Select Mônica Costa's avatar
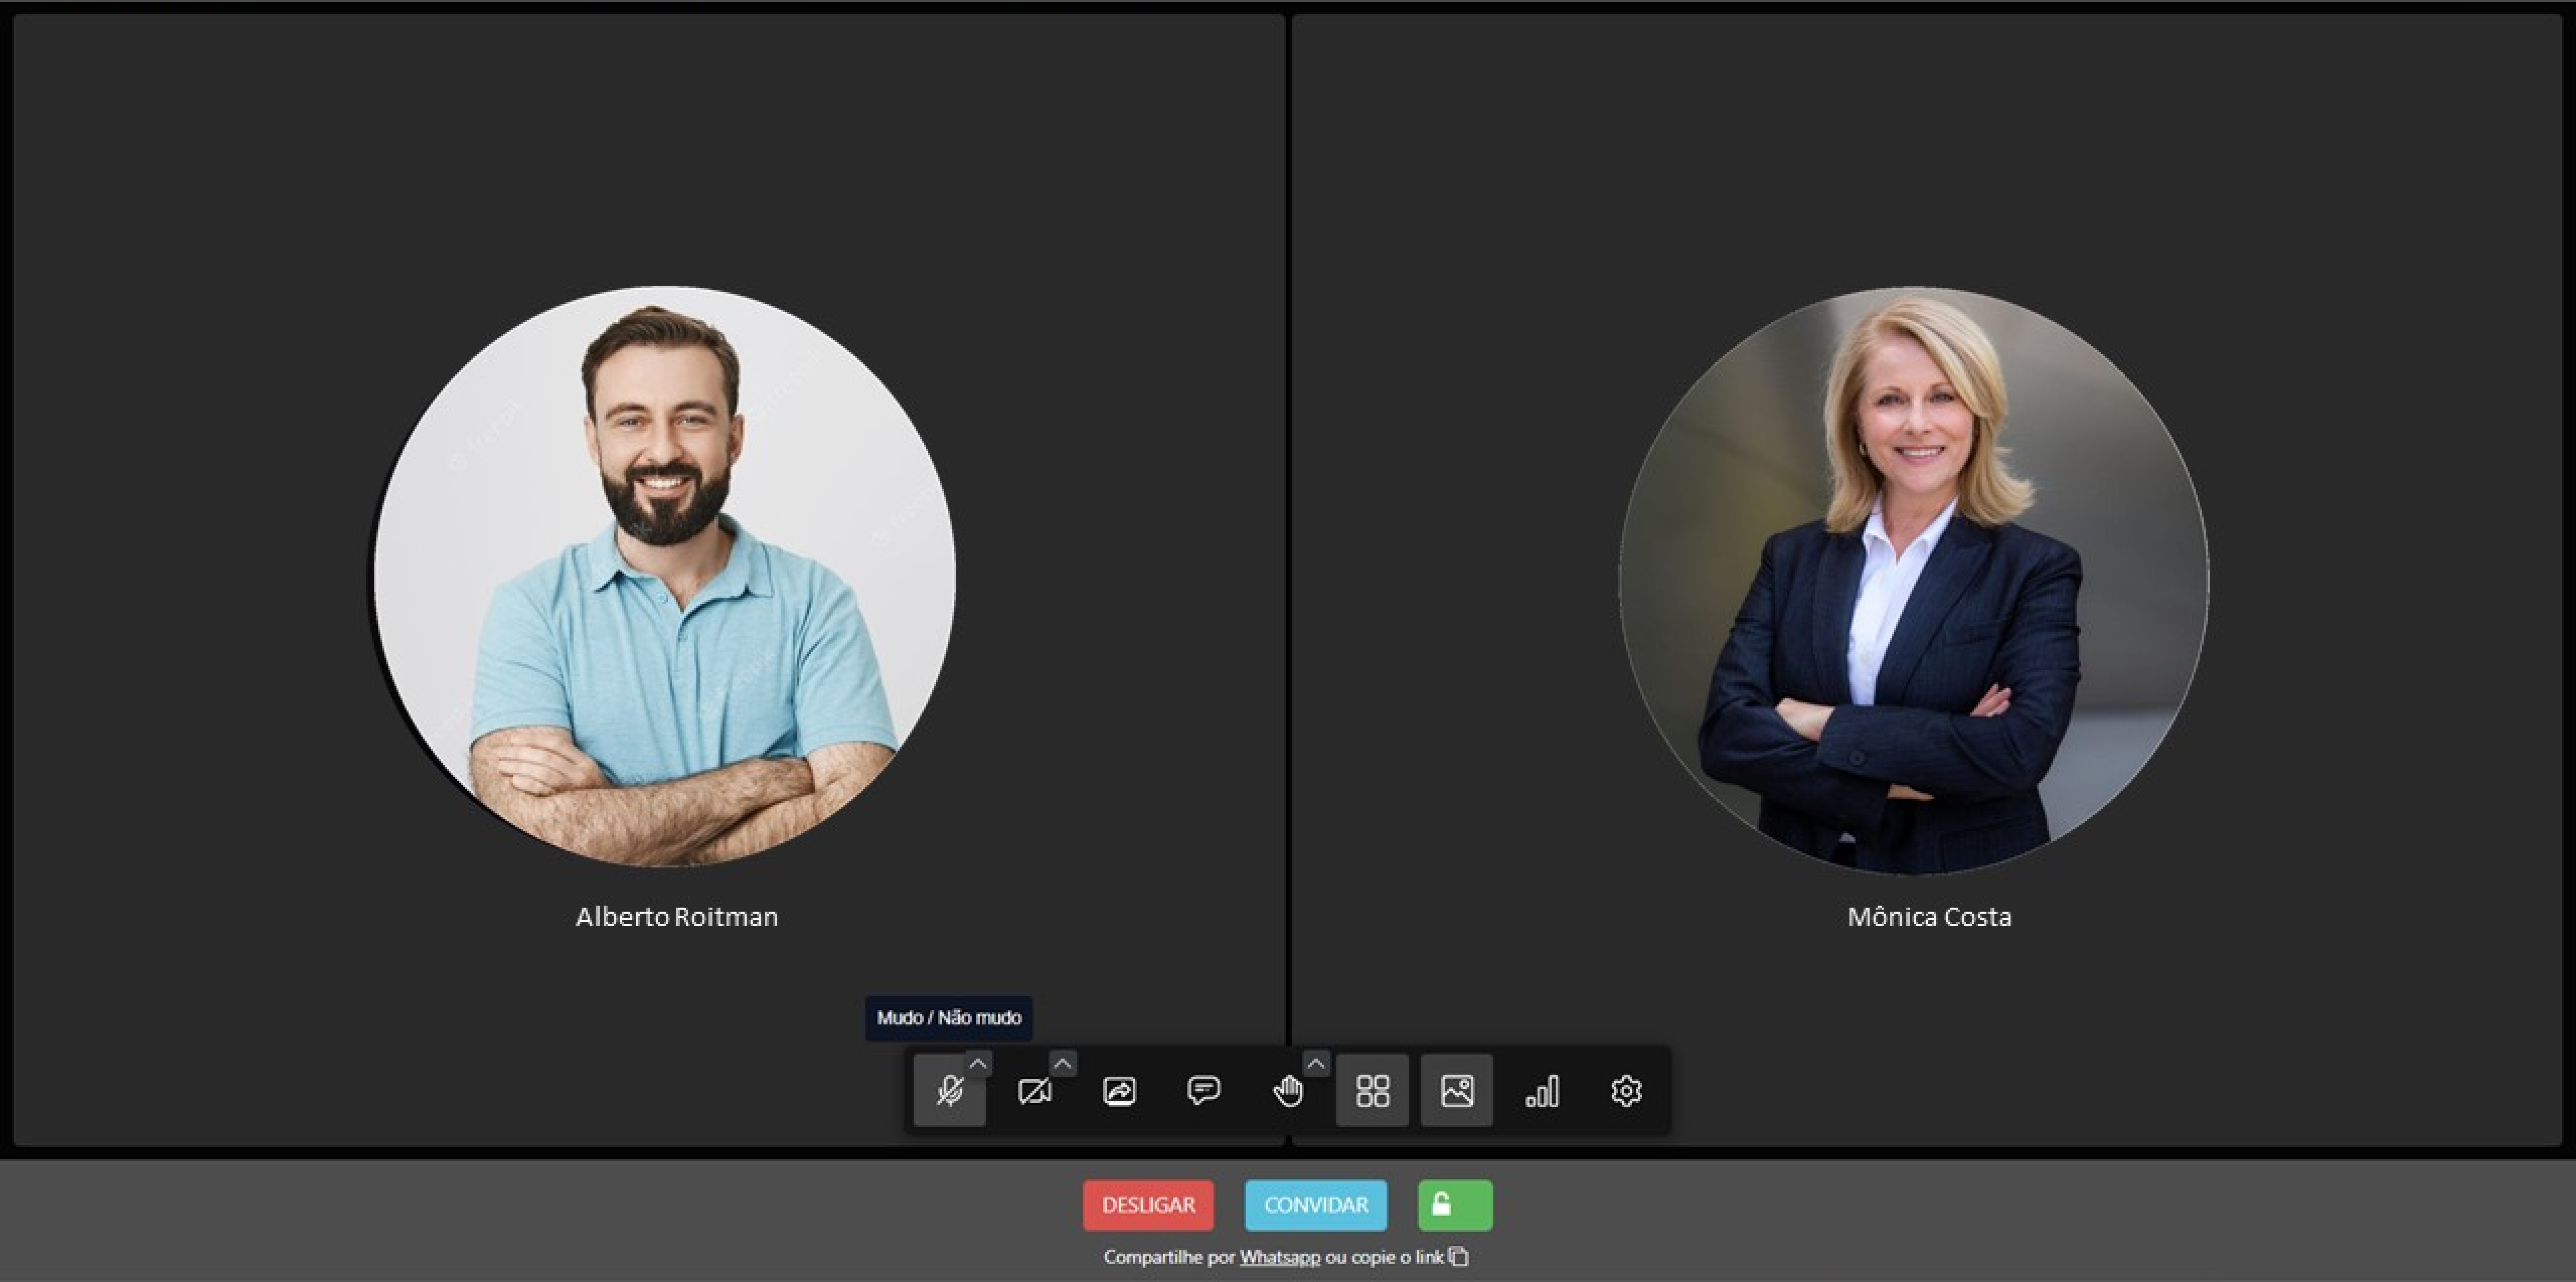 [x=1913, y=580]
